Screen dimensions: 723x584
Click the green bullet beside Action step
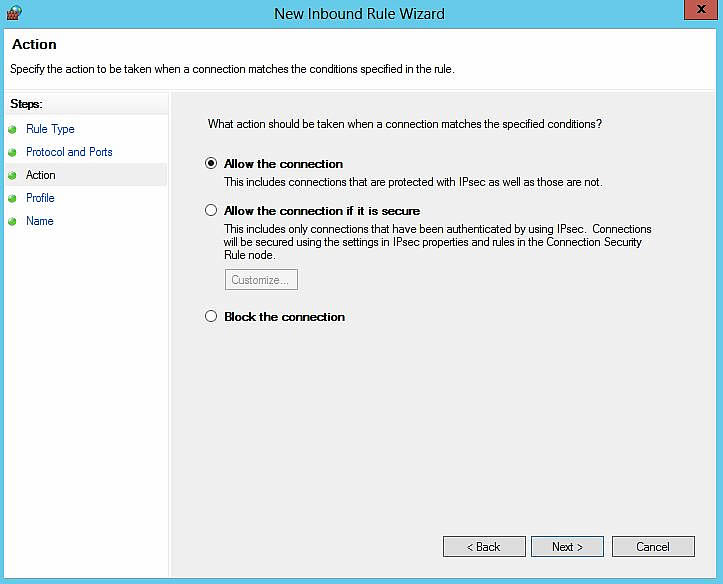point(12,176)
